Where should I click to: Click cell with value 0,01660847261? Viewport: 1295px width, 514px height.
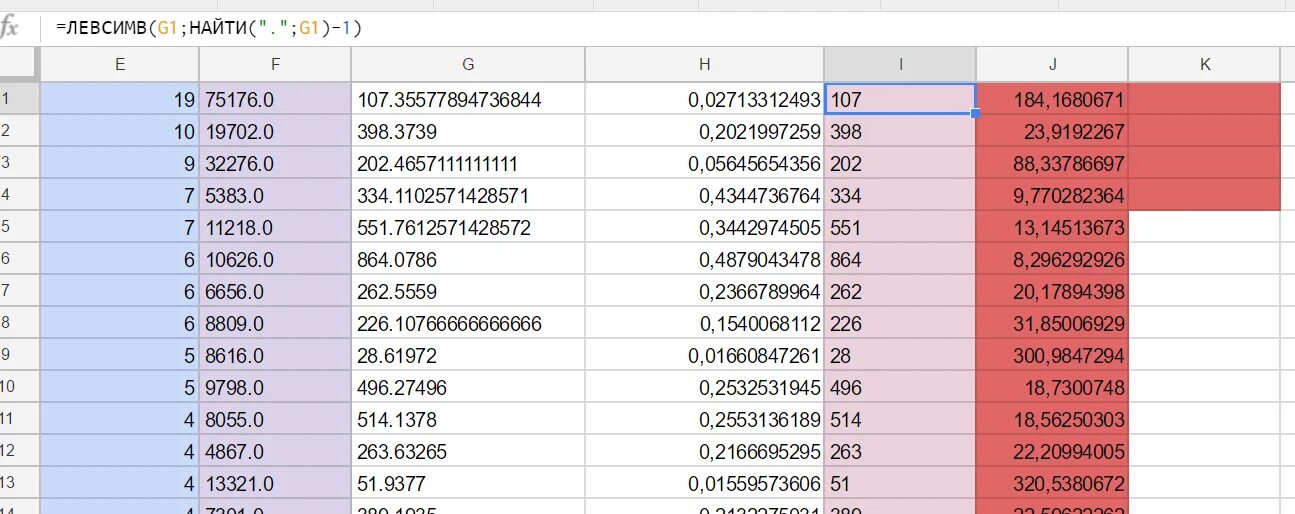pos(705,355)
